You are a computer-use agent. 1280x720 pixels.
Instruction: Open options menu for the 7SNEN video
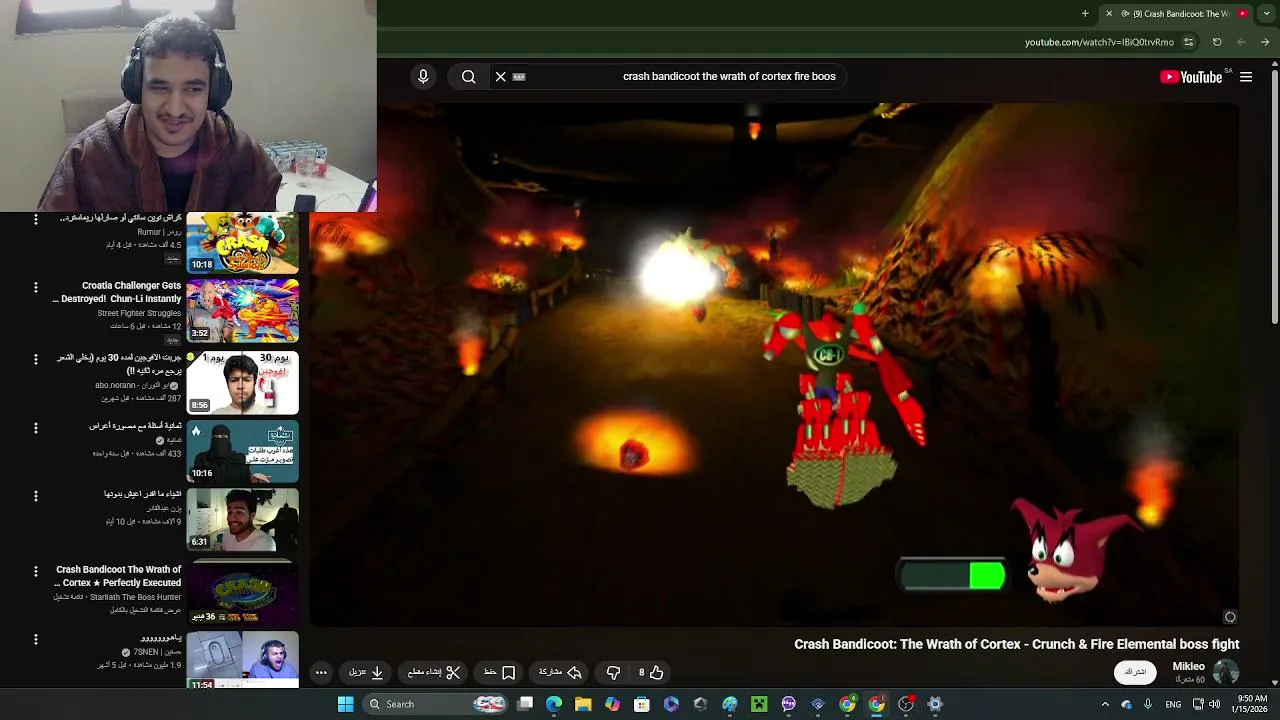click(36, 639)
